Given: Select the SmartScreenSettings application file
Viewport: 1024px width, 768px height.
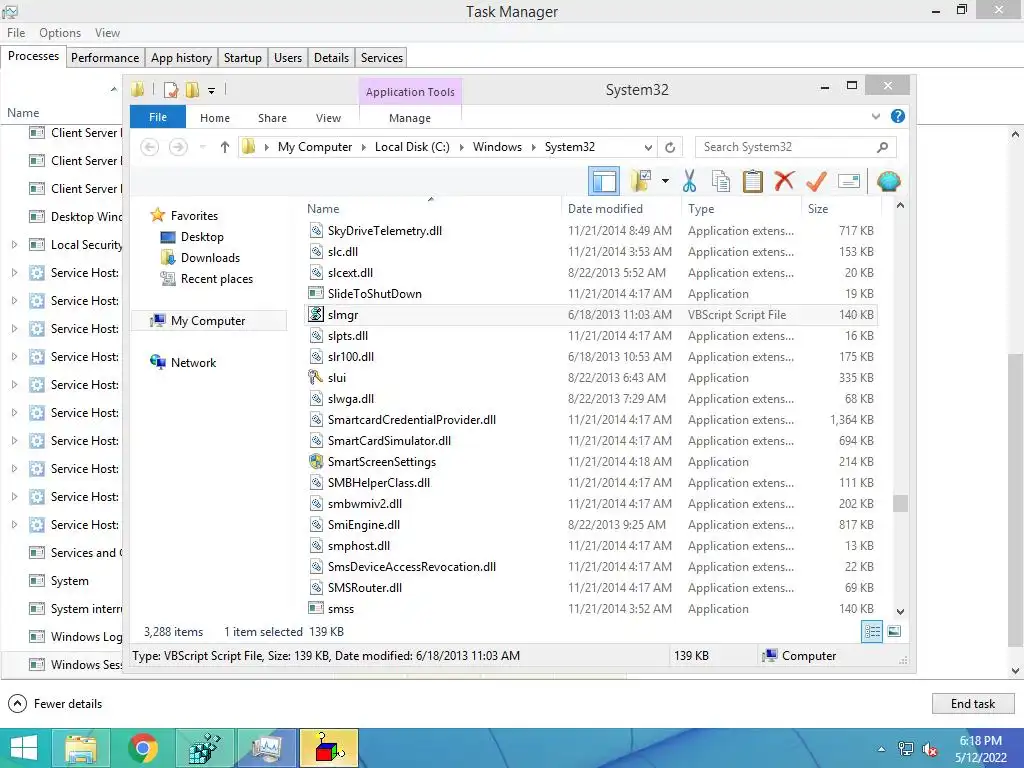Looking at the screenshot, I should 591,462.
